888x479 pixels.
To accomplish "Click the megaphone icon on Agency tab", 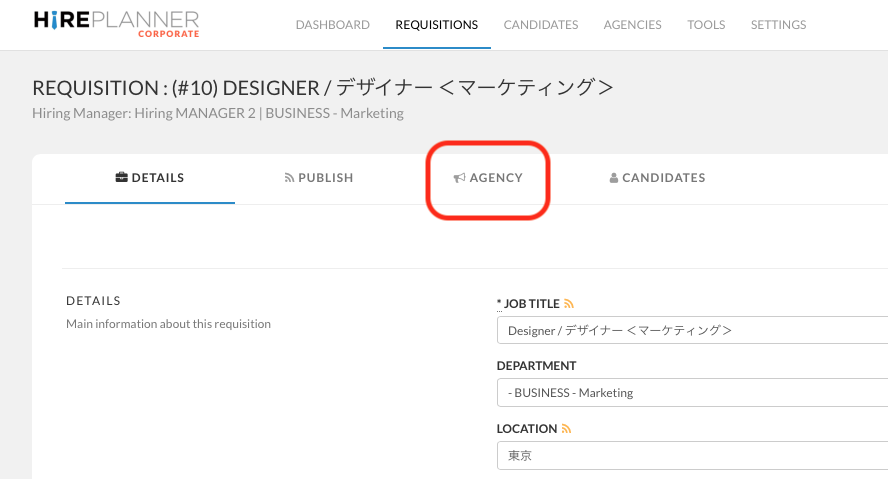I will point(459,178).
